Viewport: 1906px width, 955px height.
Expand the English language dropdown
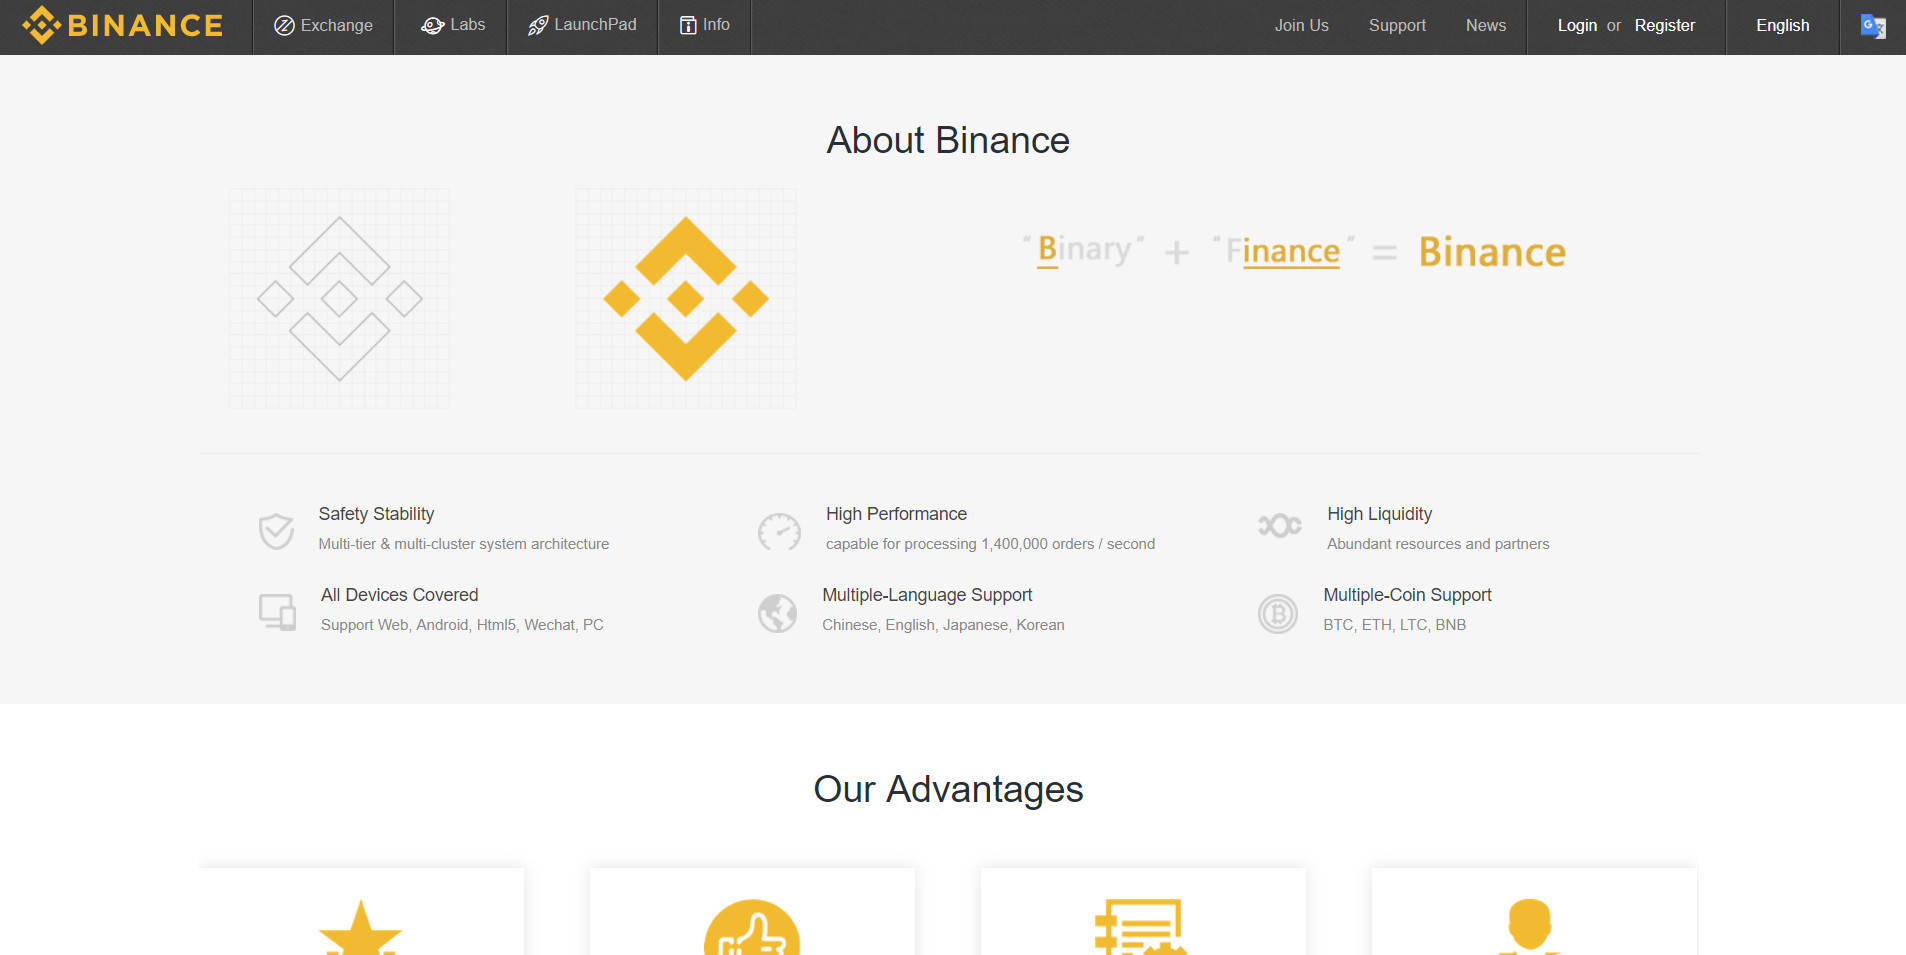1782,25
